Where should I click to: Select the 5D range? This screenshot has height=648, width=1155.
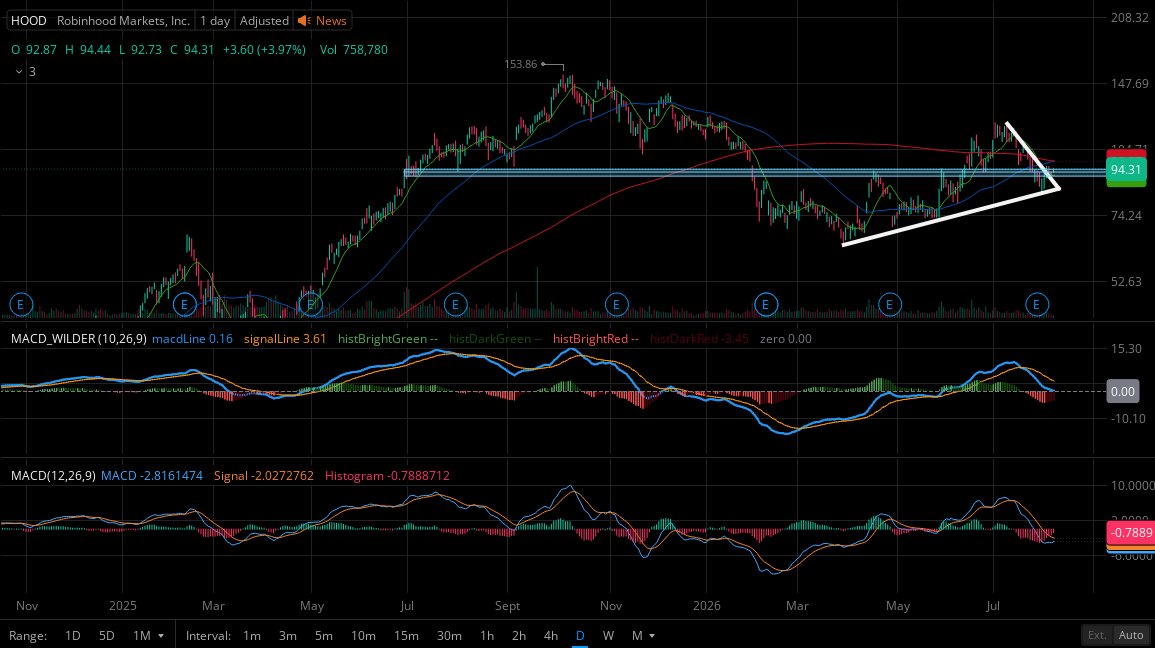[107, 635]
